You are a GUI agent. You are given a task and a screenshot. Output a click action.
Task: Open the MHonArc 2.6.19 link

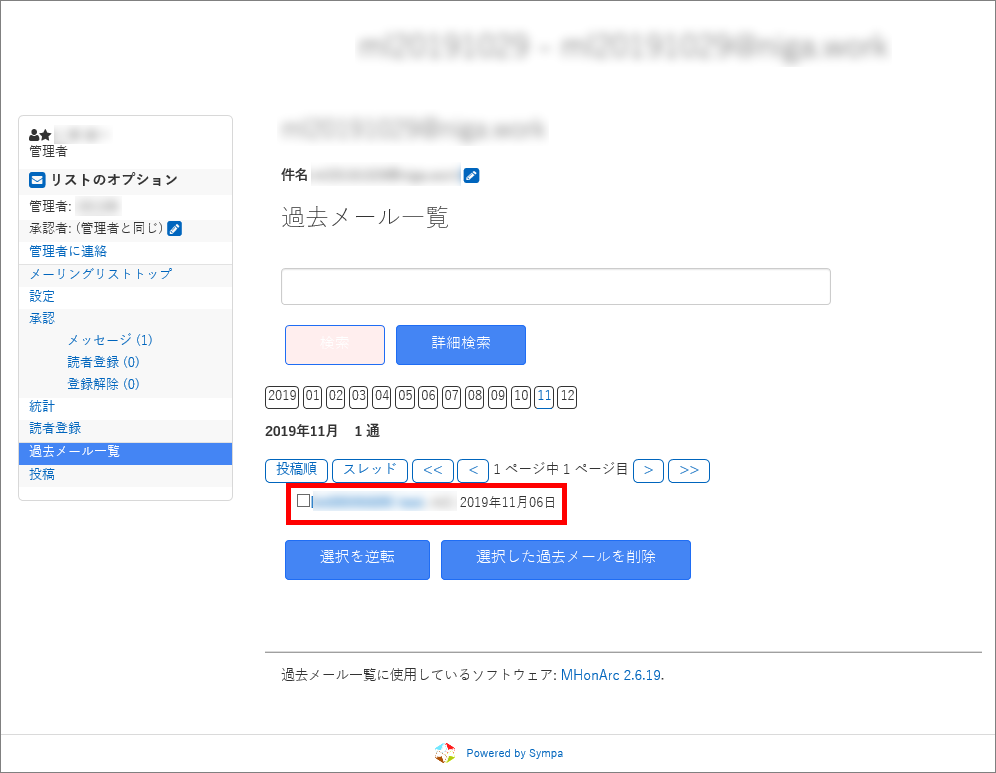click(x=610, y=675)
